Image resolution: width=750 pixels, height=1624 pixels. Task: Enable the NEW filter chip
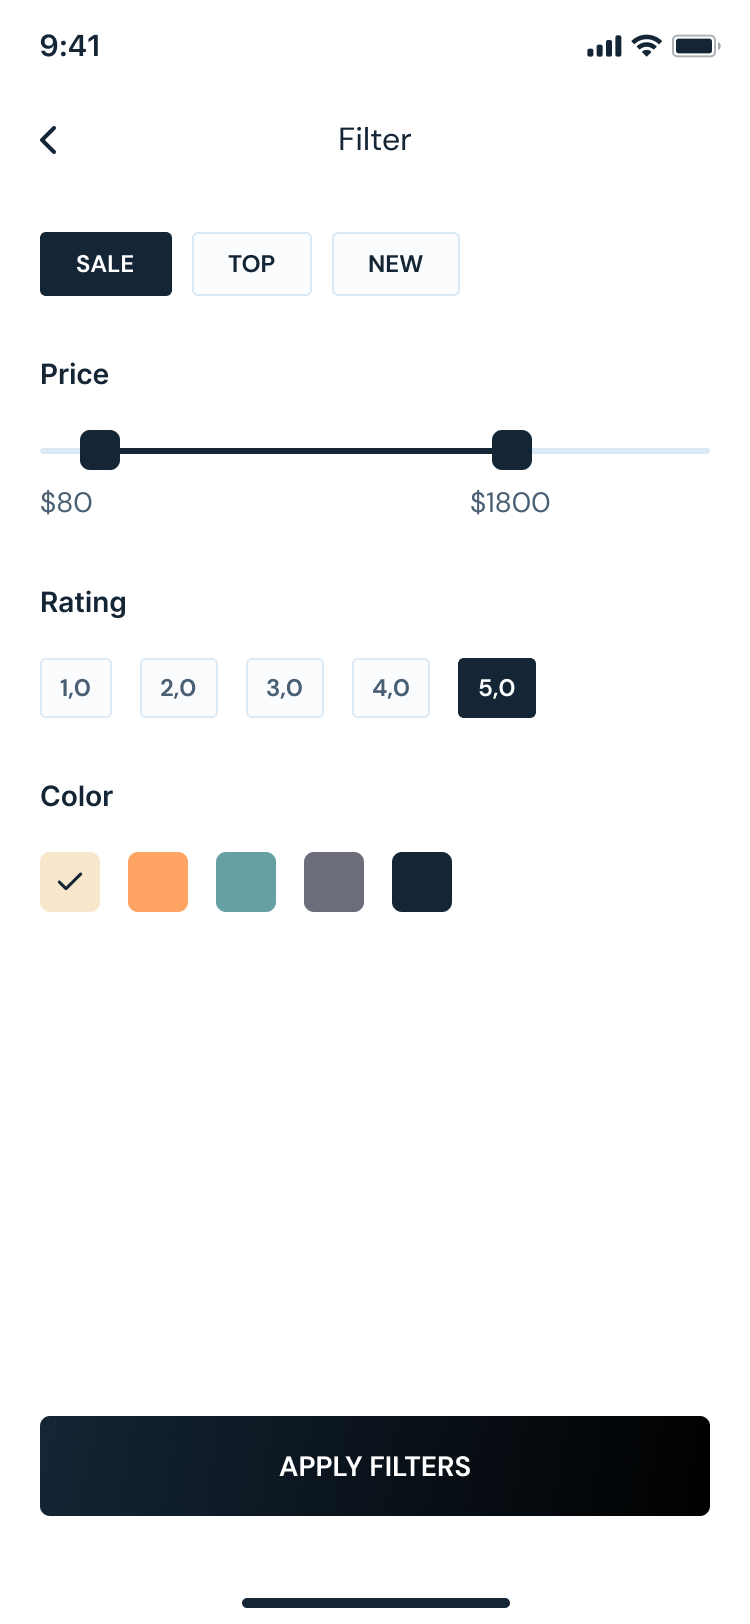click(396, 264)
